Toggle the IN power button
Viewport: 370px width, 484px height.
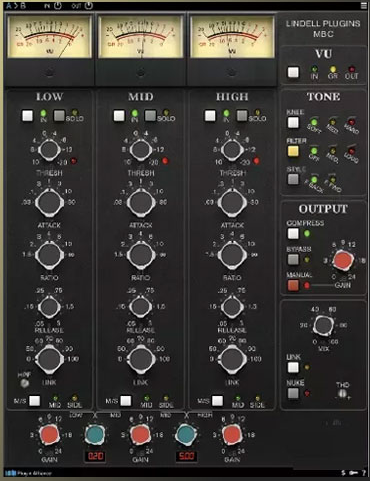pos(58,6)
